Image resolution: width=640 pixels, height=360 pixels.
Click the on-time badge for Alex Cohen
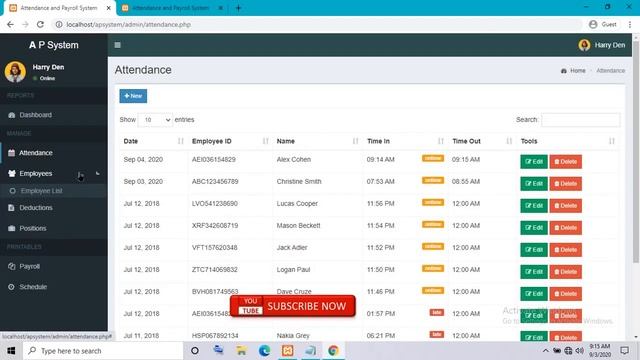click(433, 158)
